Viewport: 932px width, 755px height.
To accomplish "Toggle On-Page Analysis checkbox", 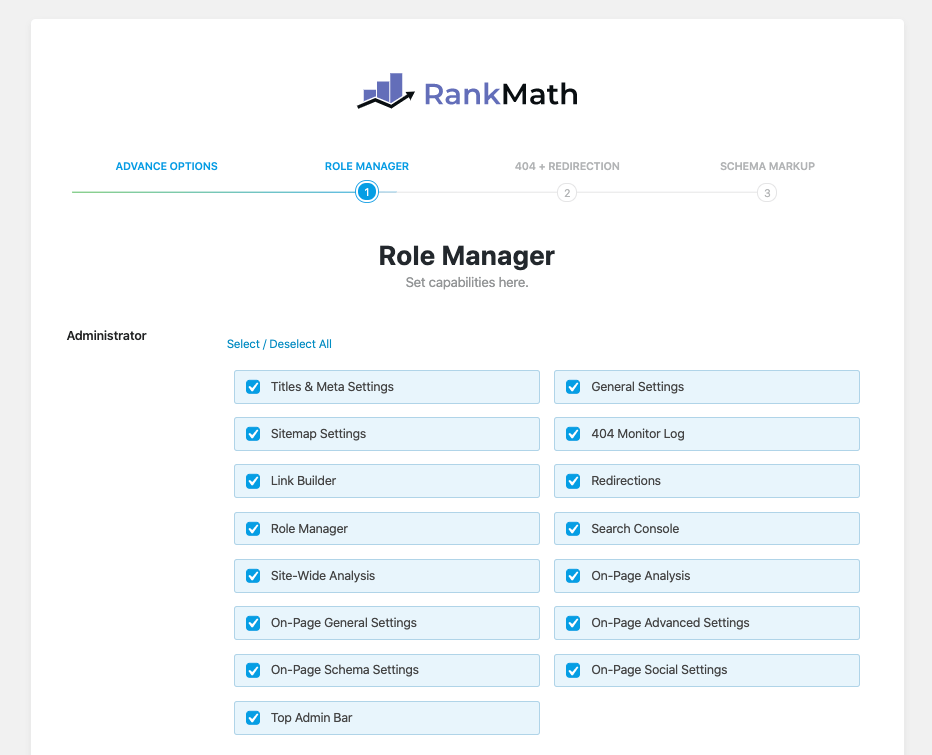I will (x=573, y=575).
